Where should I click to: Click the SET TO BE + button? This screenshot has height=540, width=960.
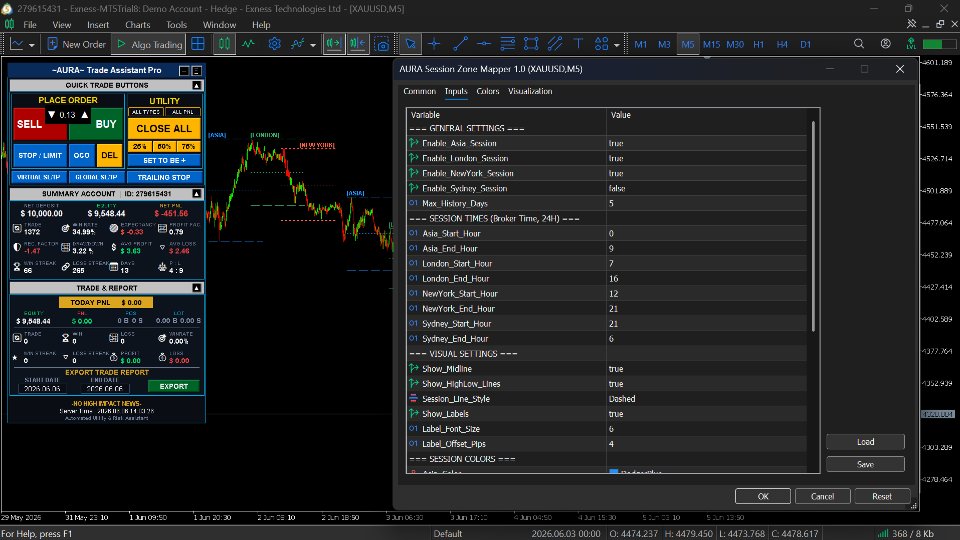point(164,160)
